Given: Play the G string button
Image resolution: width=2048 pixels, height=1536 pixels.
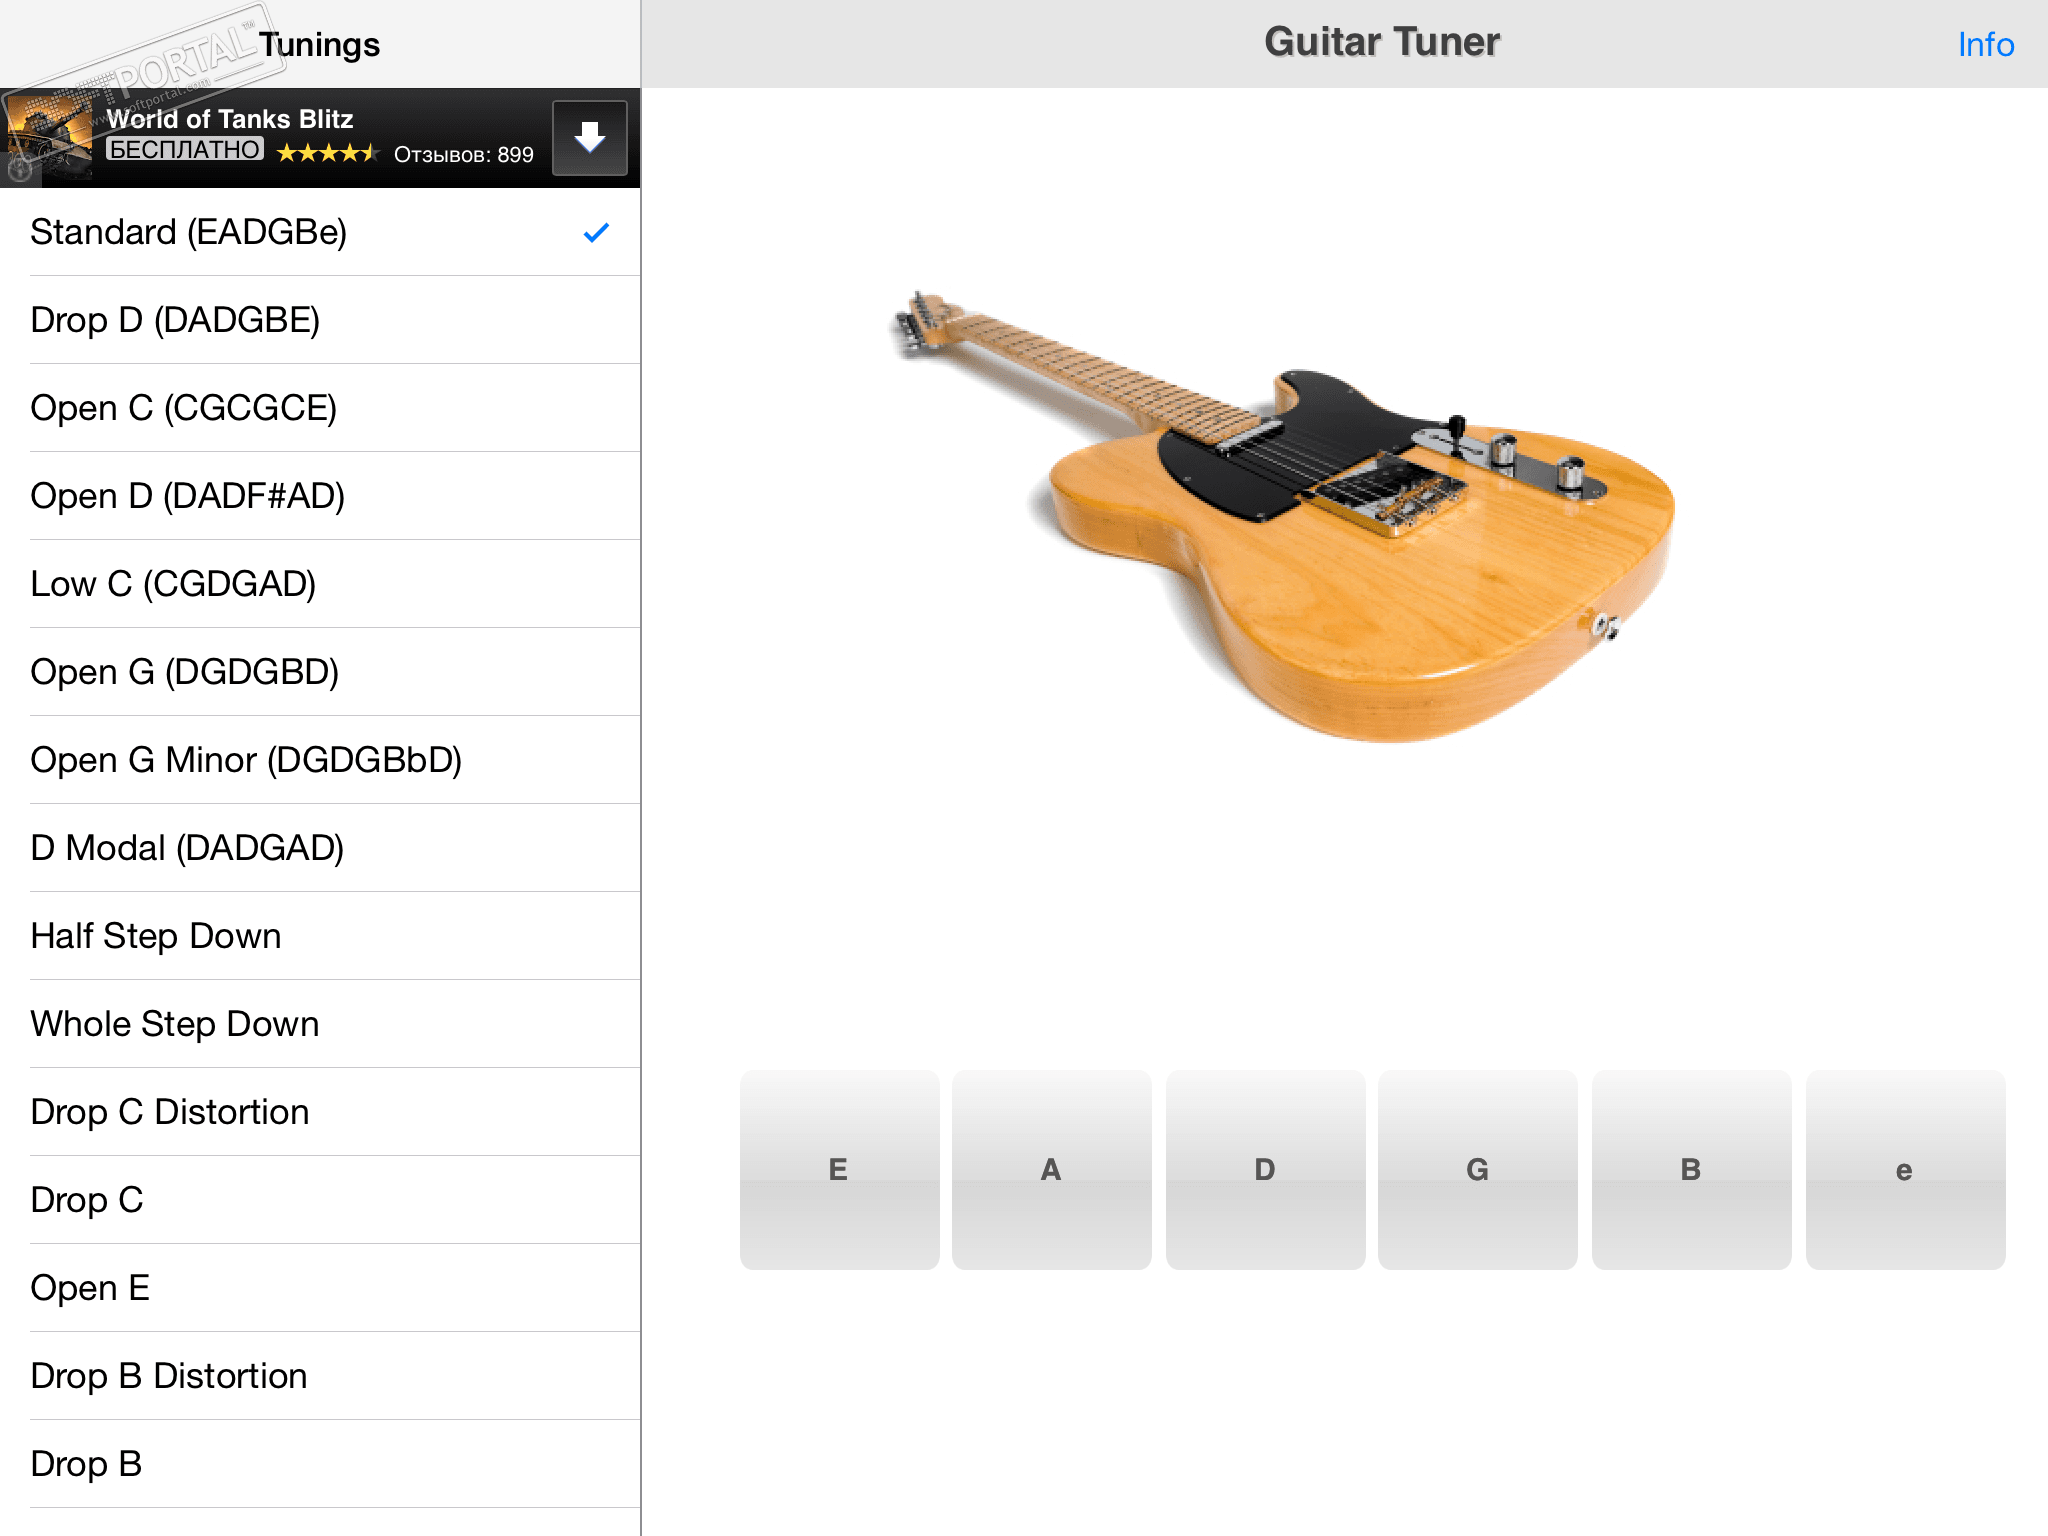Looking at the screenshot, I should pyautogui.click(x=1477, y=1169).
